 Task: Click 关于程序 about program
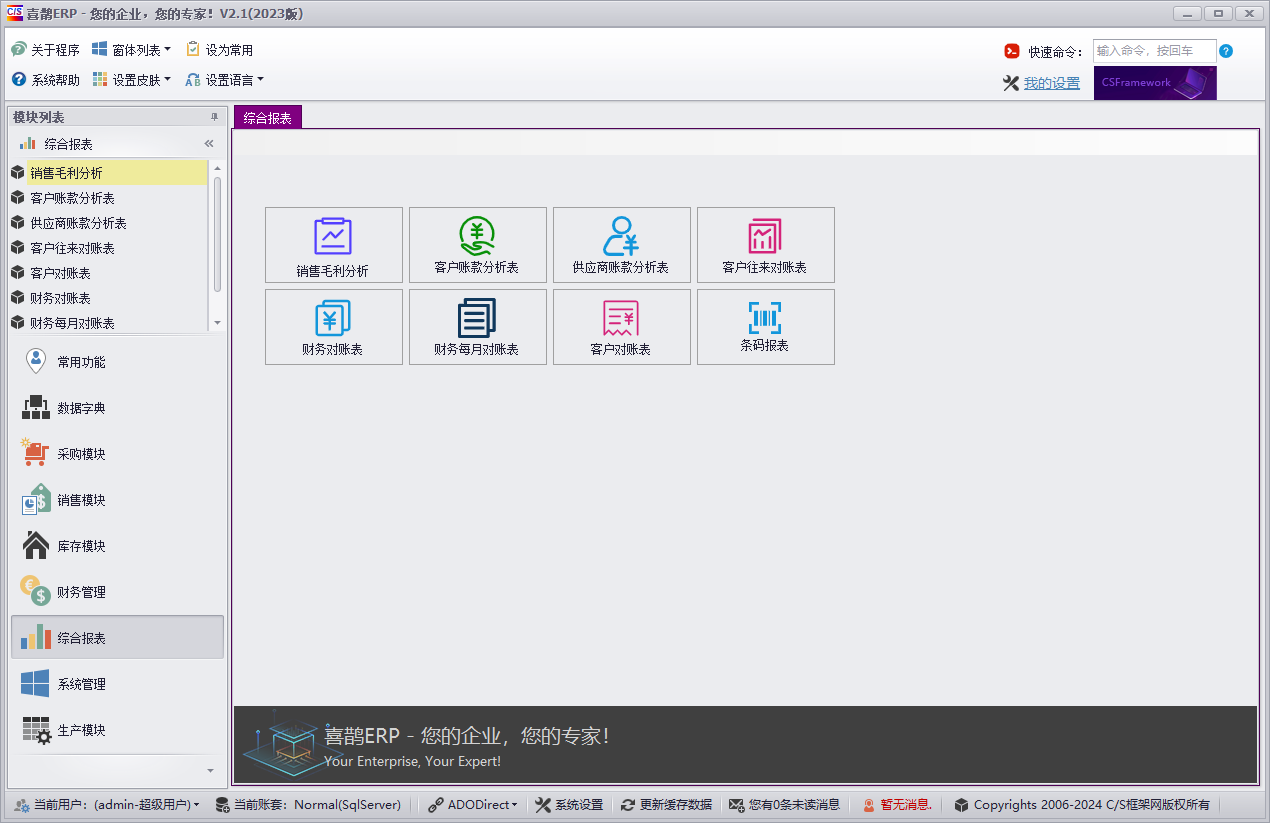[x=46, y=50]
